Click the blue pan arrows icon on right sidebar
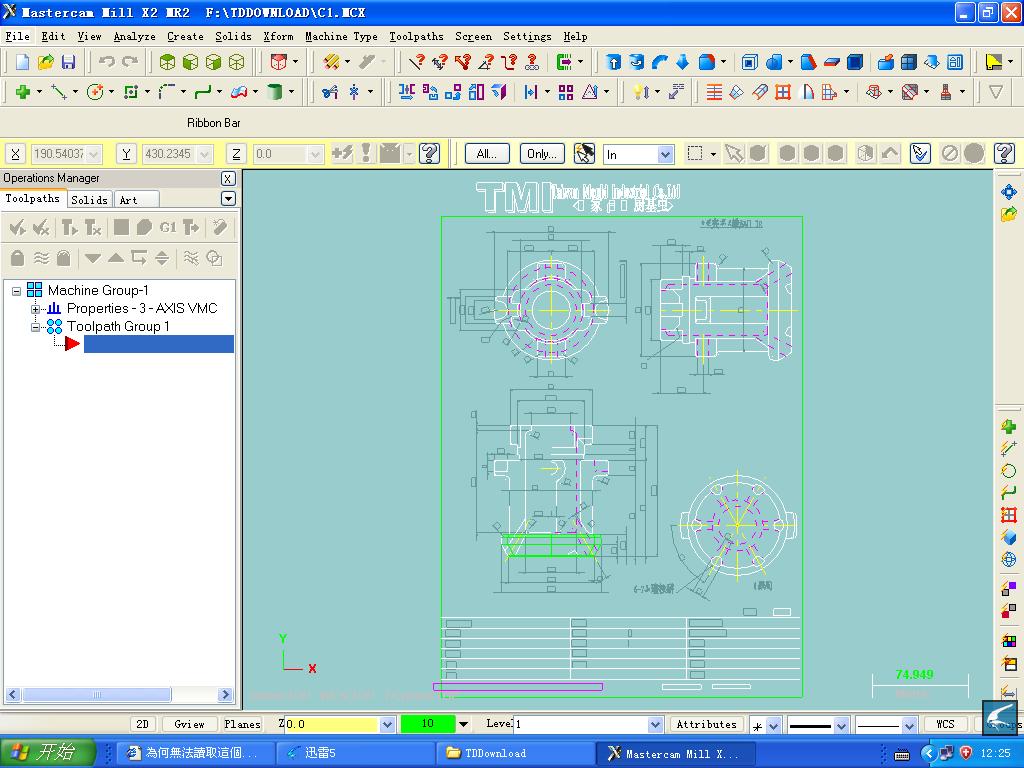1024x768 pixels. pyautogui.click(x=1008, y=191)
